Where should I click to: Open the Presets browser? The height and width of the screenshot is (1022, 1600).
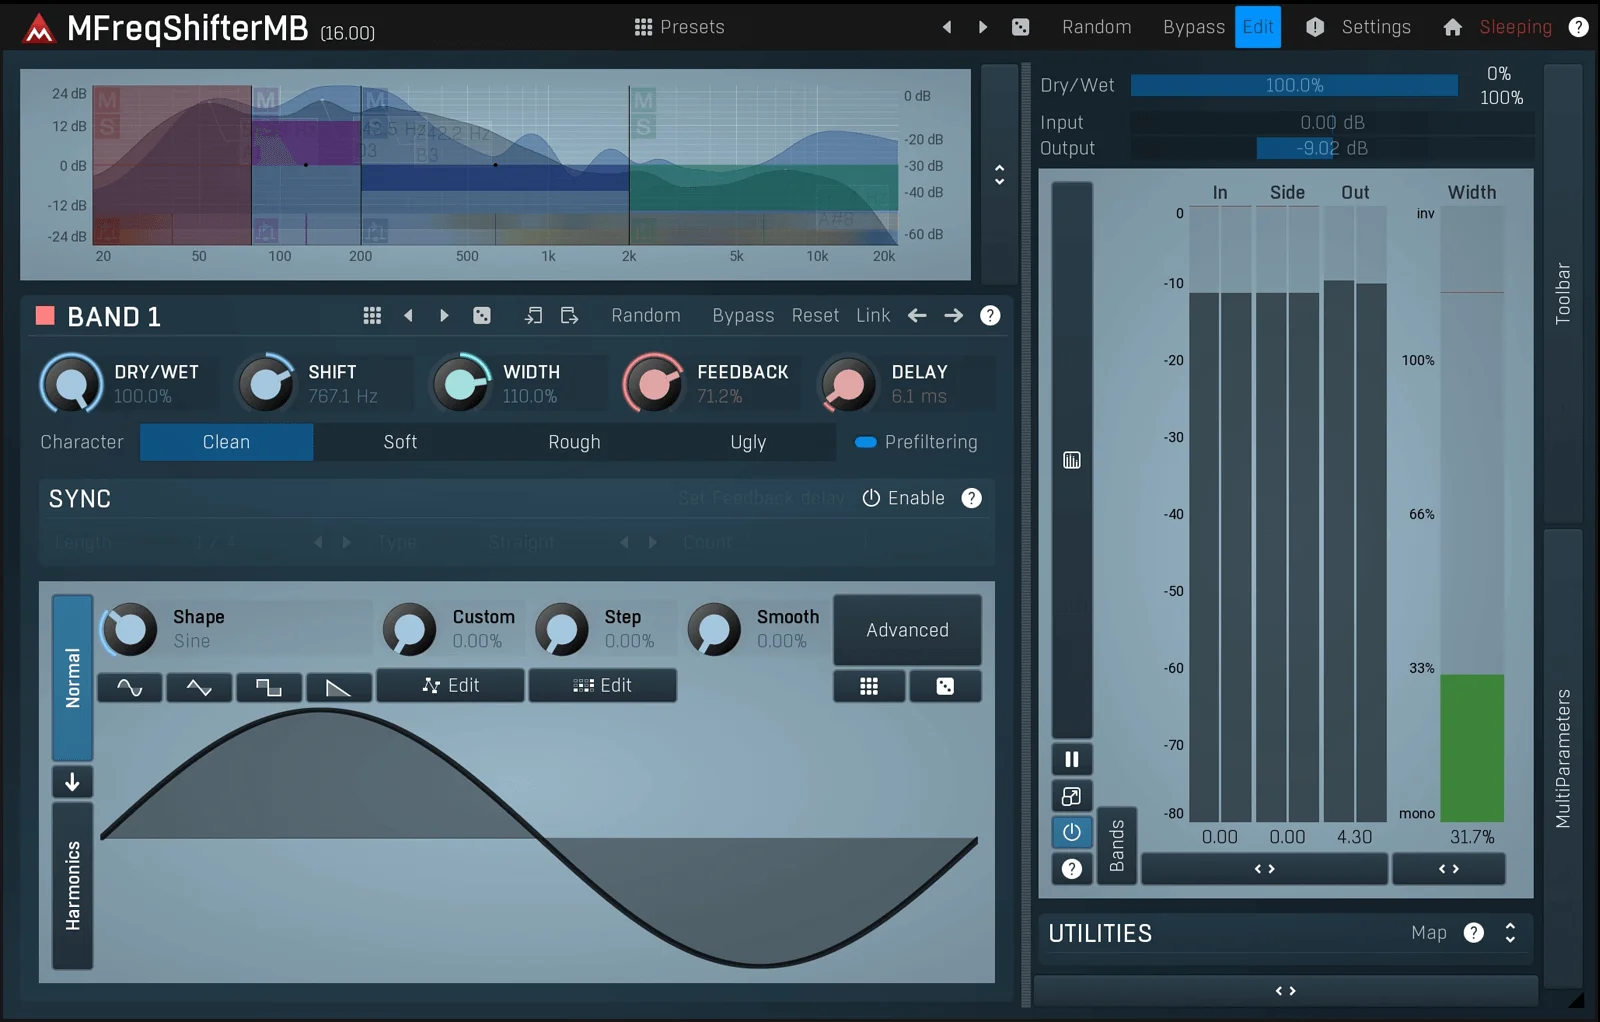click(679, 27)
